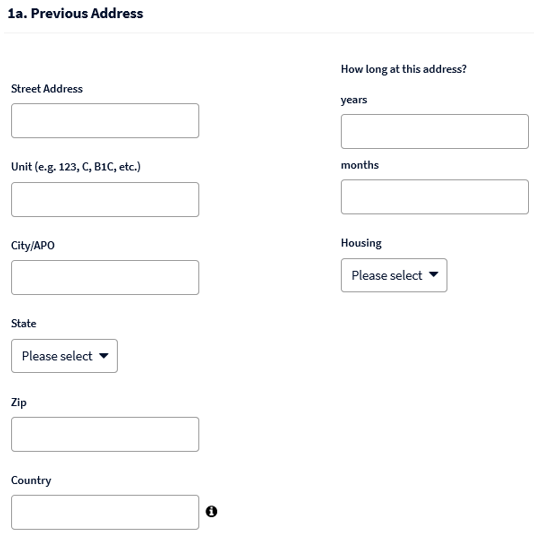Click into the Unit text field

pyautogui.click(x=105, y=199)
